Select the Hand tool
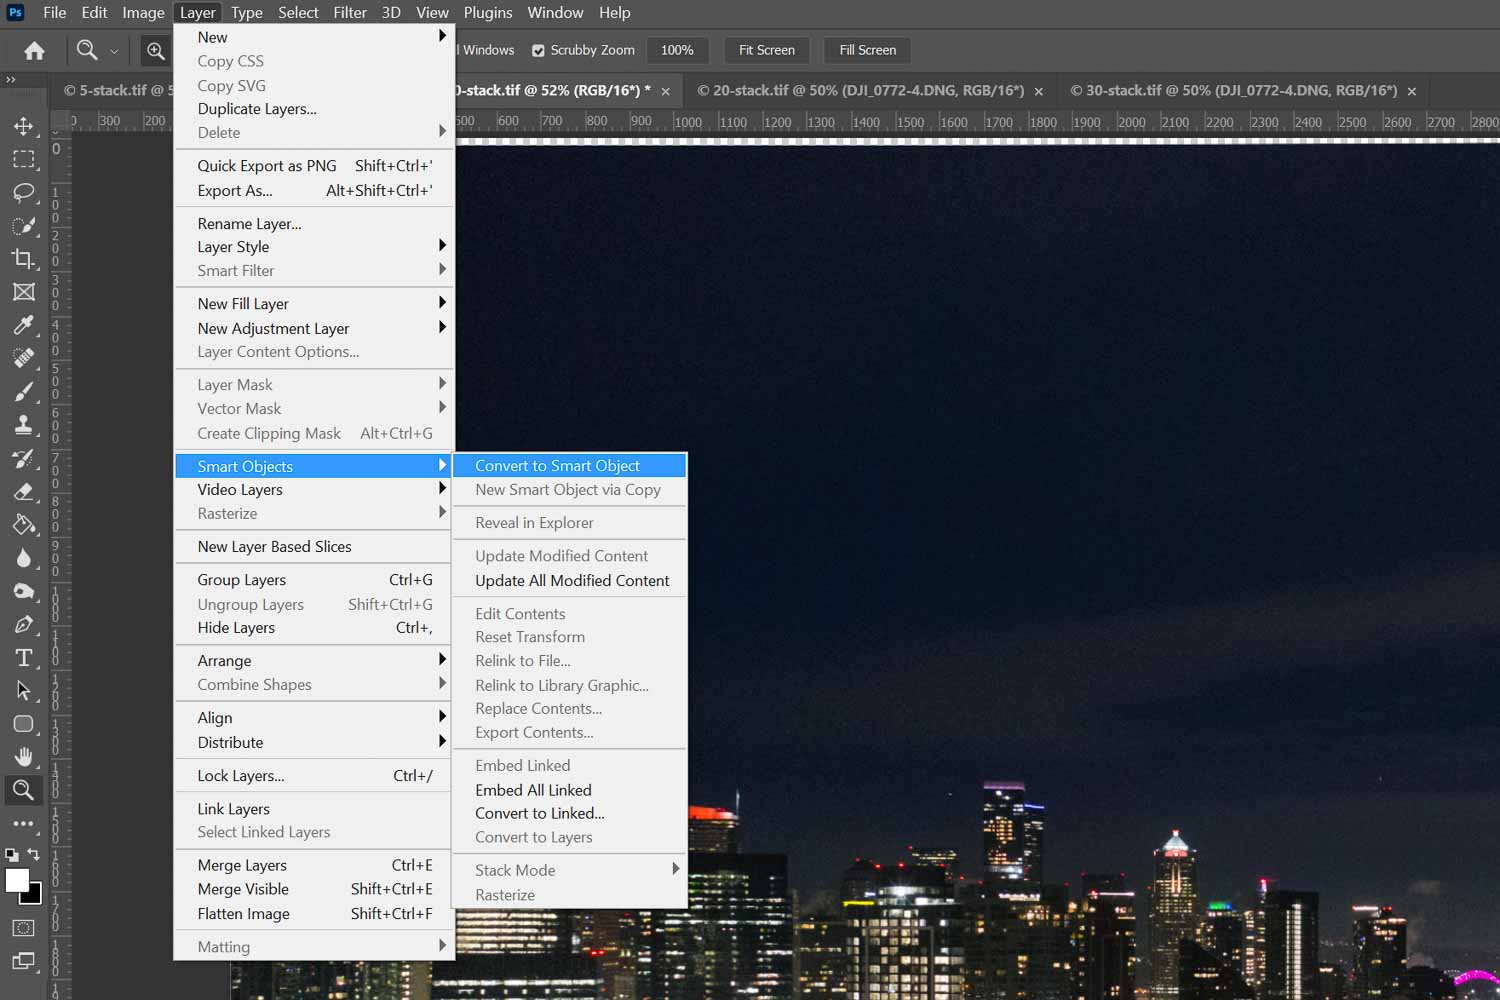 point(23,756)
